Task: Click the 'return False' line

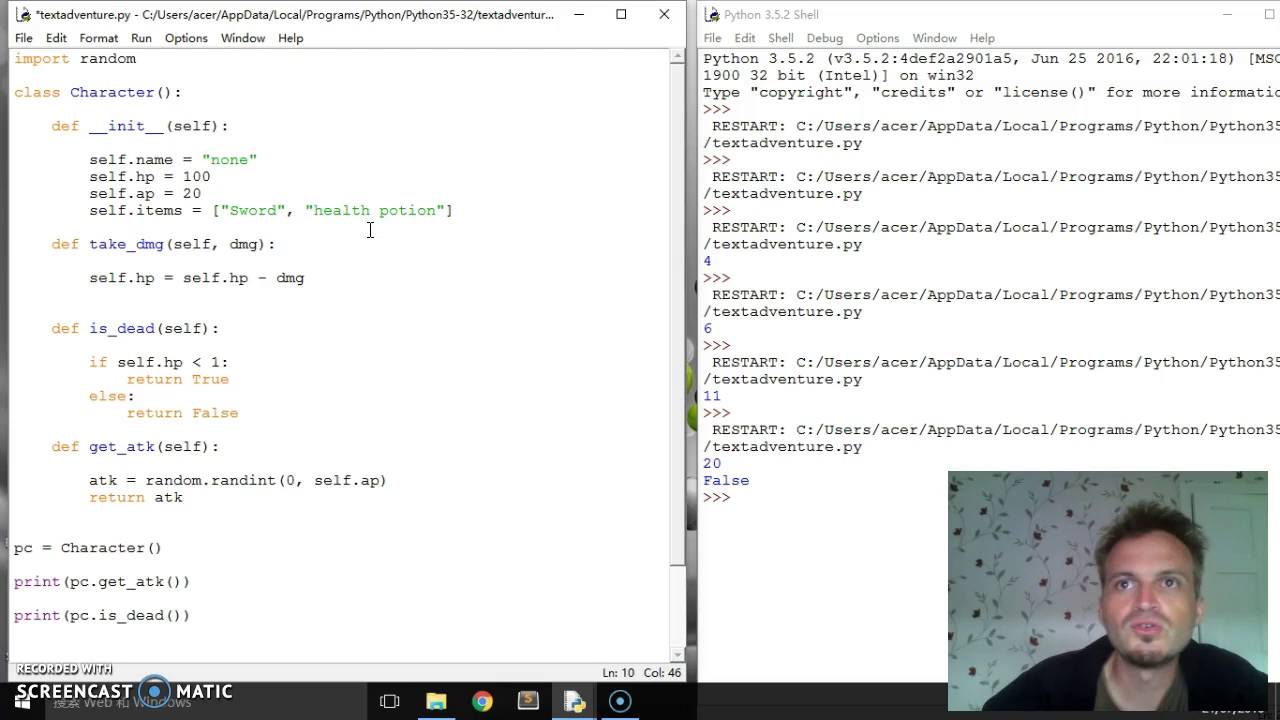Action: point(183,413)
